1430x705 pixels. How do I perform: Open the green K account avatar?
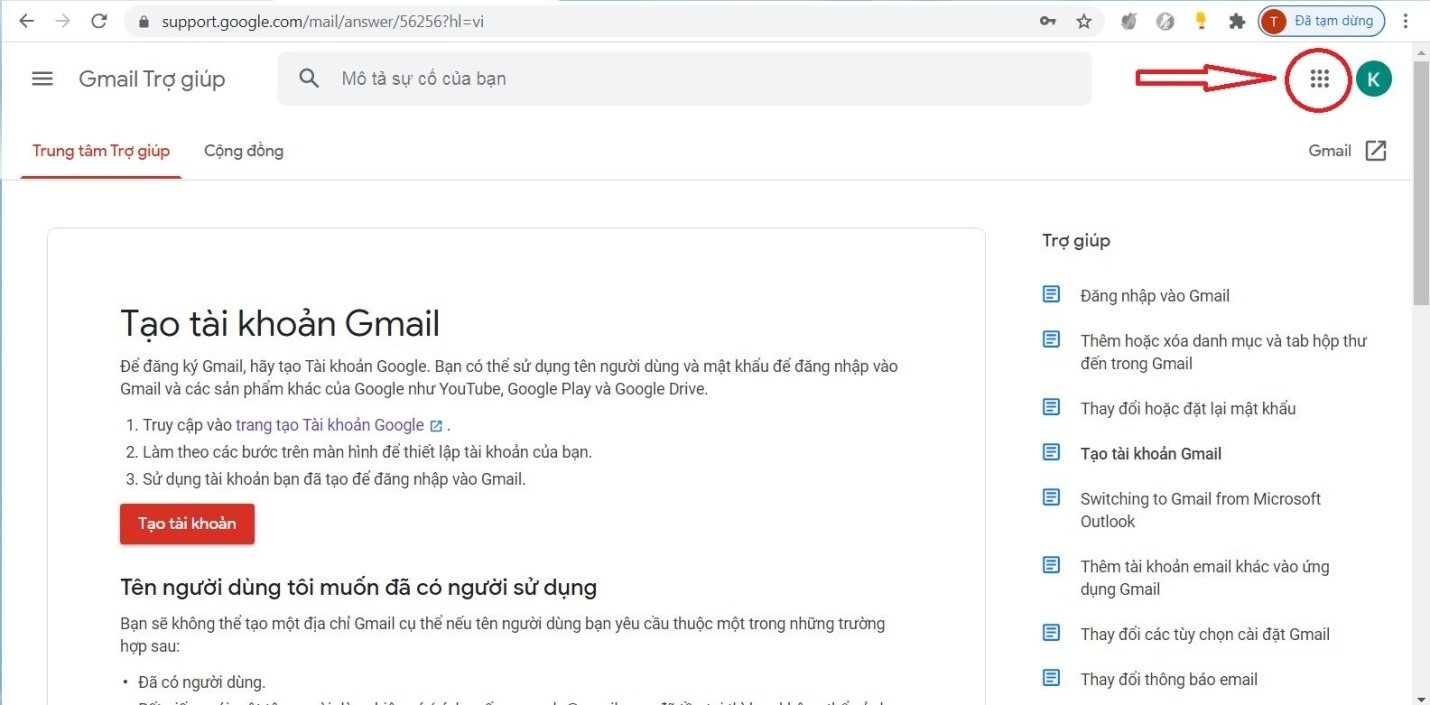pyautogui.click(x=1374, y=78)
